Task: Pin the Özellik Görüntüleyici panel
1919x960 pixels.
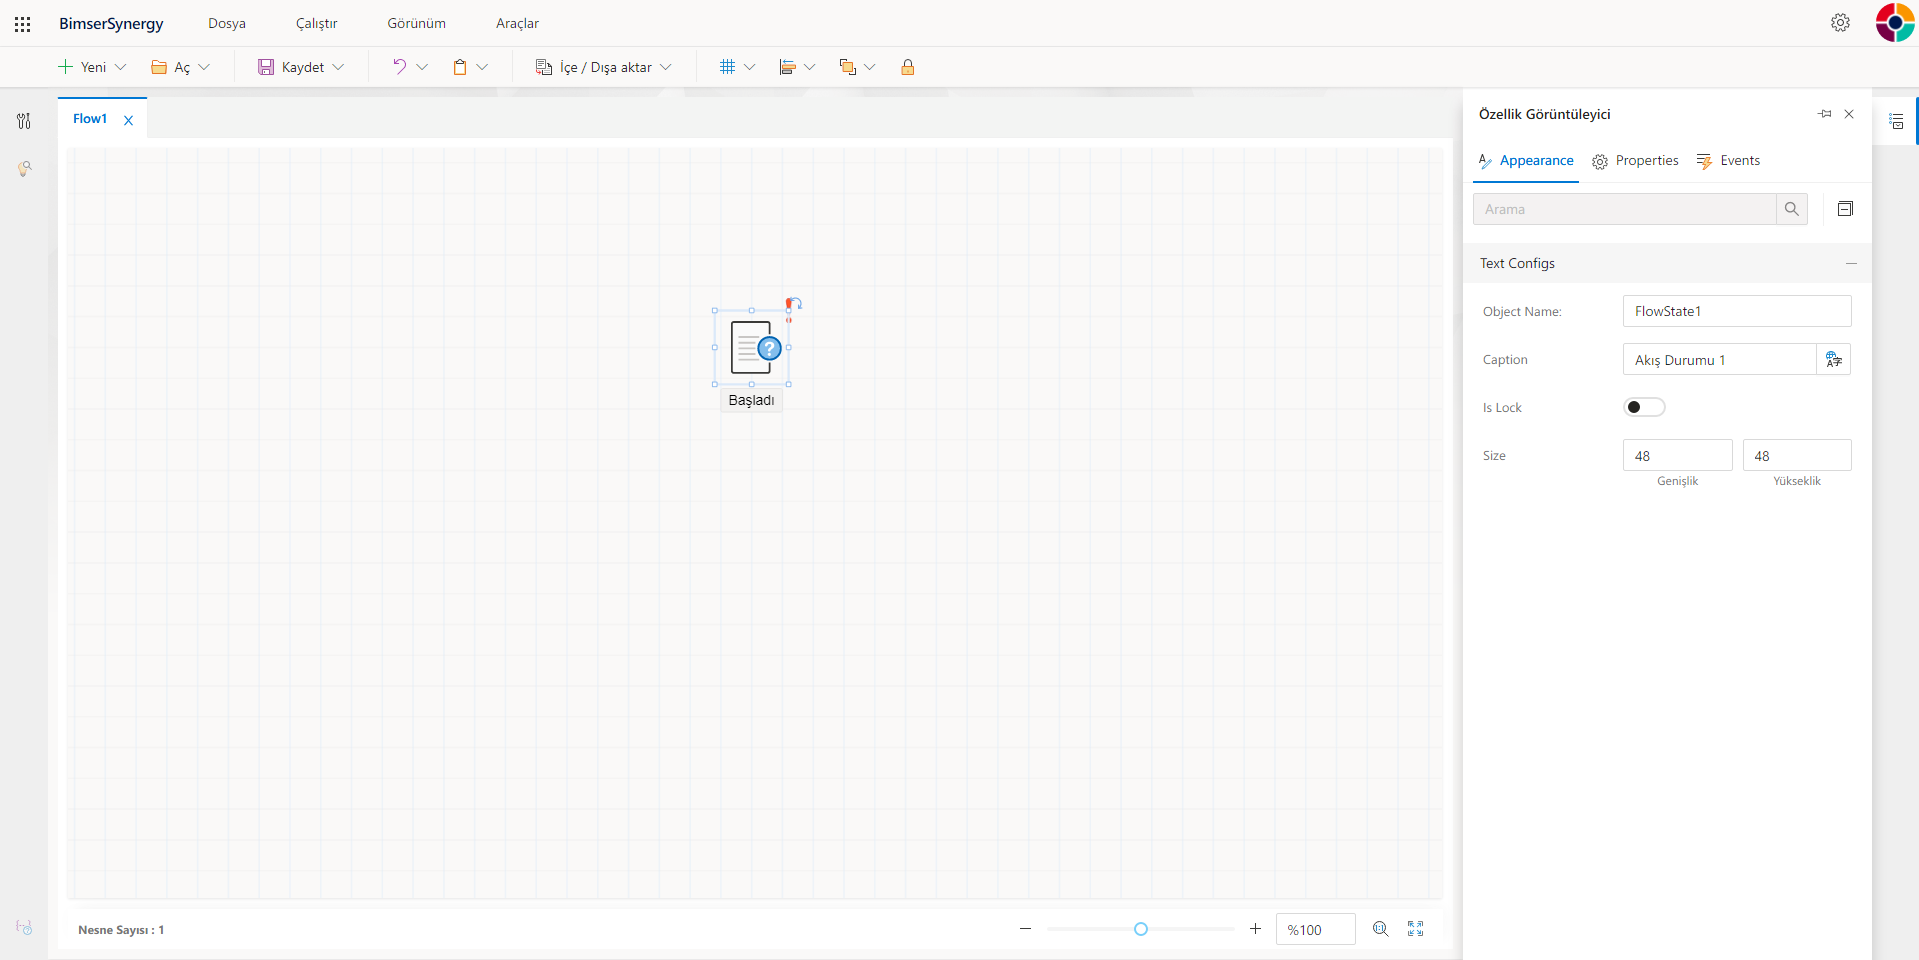Action: coord(1824,114)
